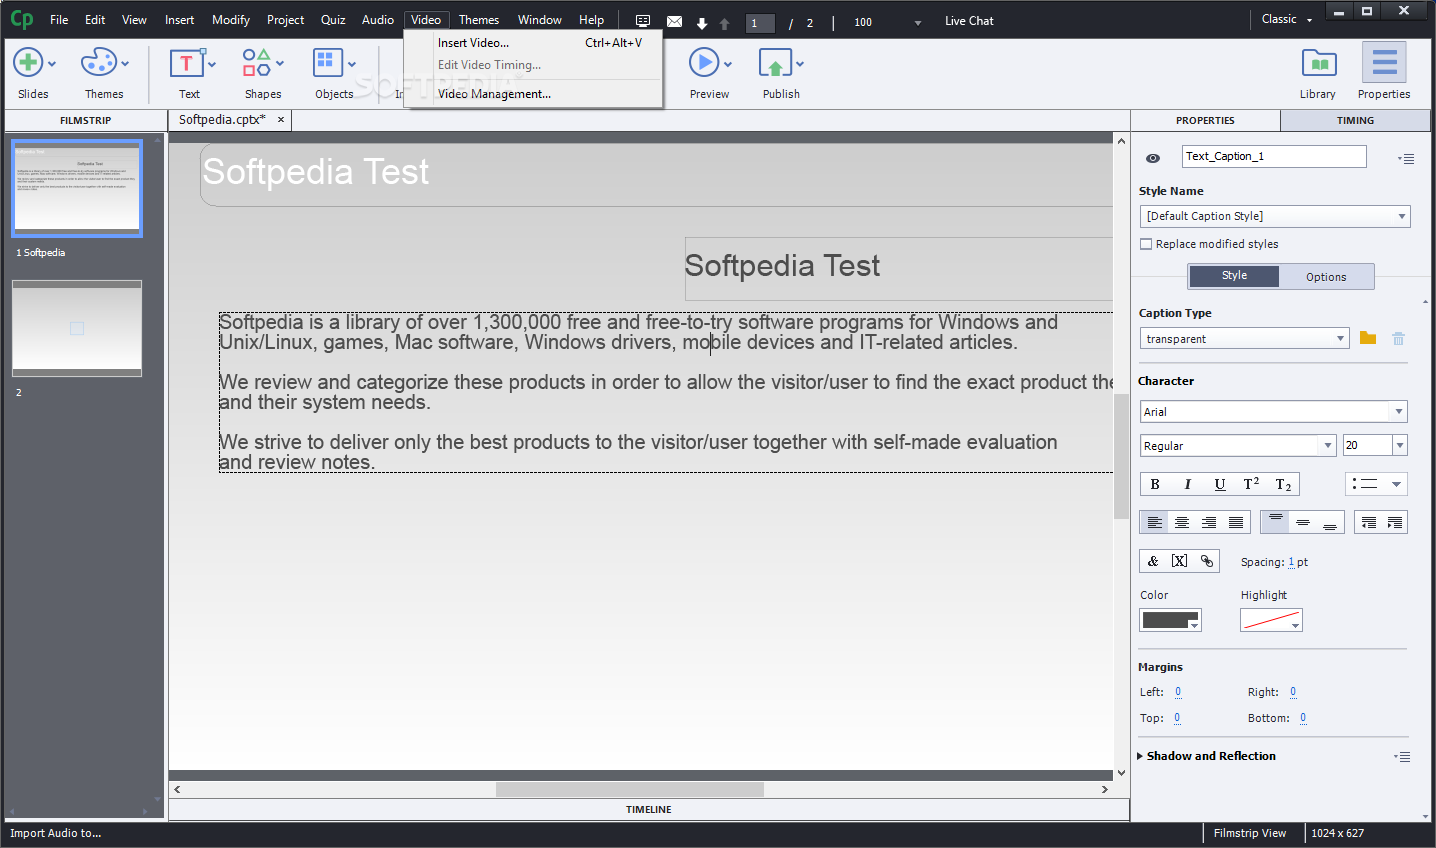1436x848 pixels.
Task: Open properties panel options menu icon
Action: coord(1406,159)
